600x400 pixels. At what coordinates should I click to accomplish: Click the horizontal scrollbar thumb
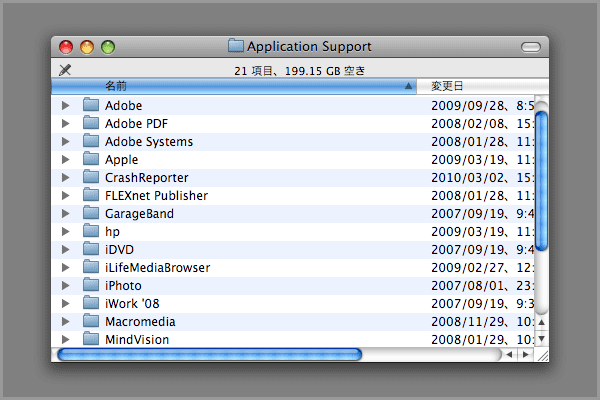tap(210, 354)
